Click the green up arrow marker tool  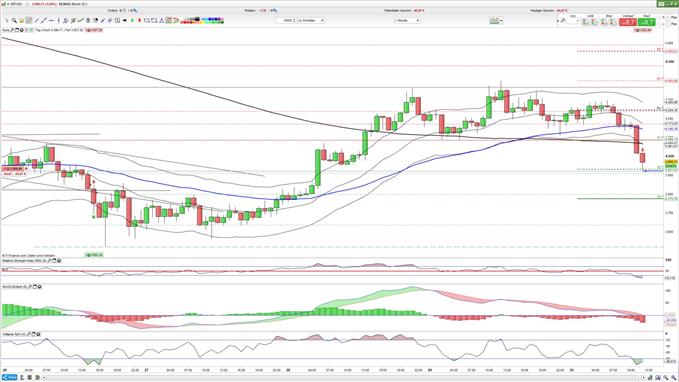pos(133,20)
